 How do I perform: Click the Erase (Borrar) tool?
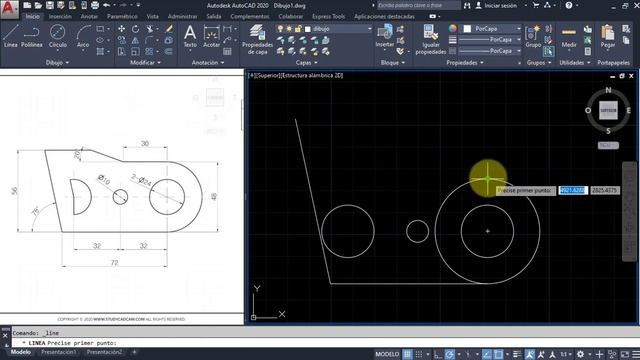pos(169,29)
